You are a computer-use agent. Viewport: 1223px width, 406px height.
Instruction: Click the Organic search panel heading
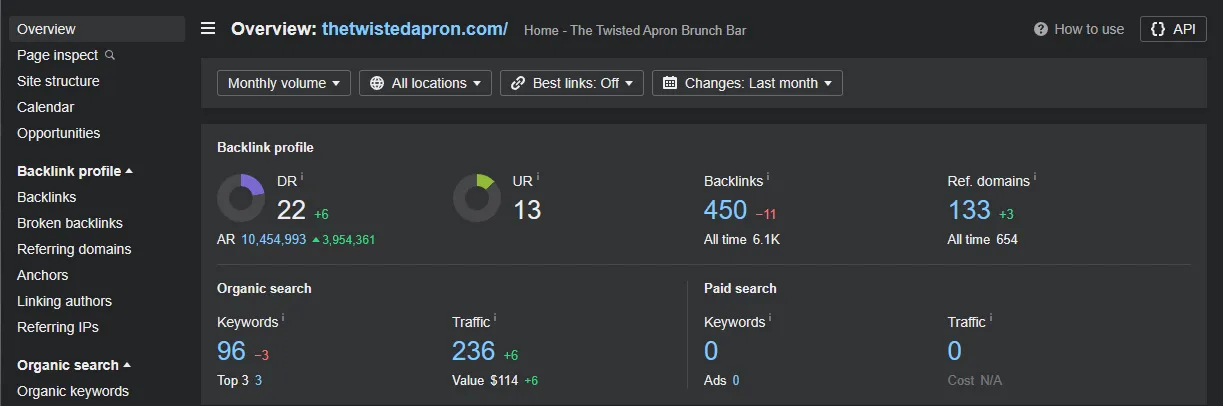(264, 288)
